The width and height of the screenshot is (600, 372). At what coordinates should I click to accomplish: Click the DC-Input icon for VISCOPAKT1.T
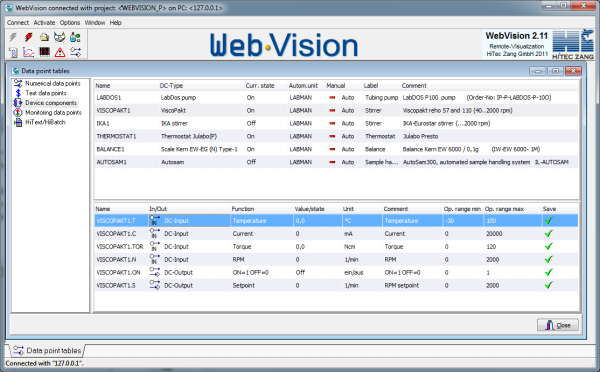tap(155, 220)
